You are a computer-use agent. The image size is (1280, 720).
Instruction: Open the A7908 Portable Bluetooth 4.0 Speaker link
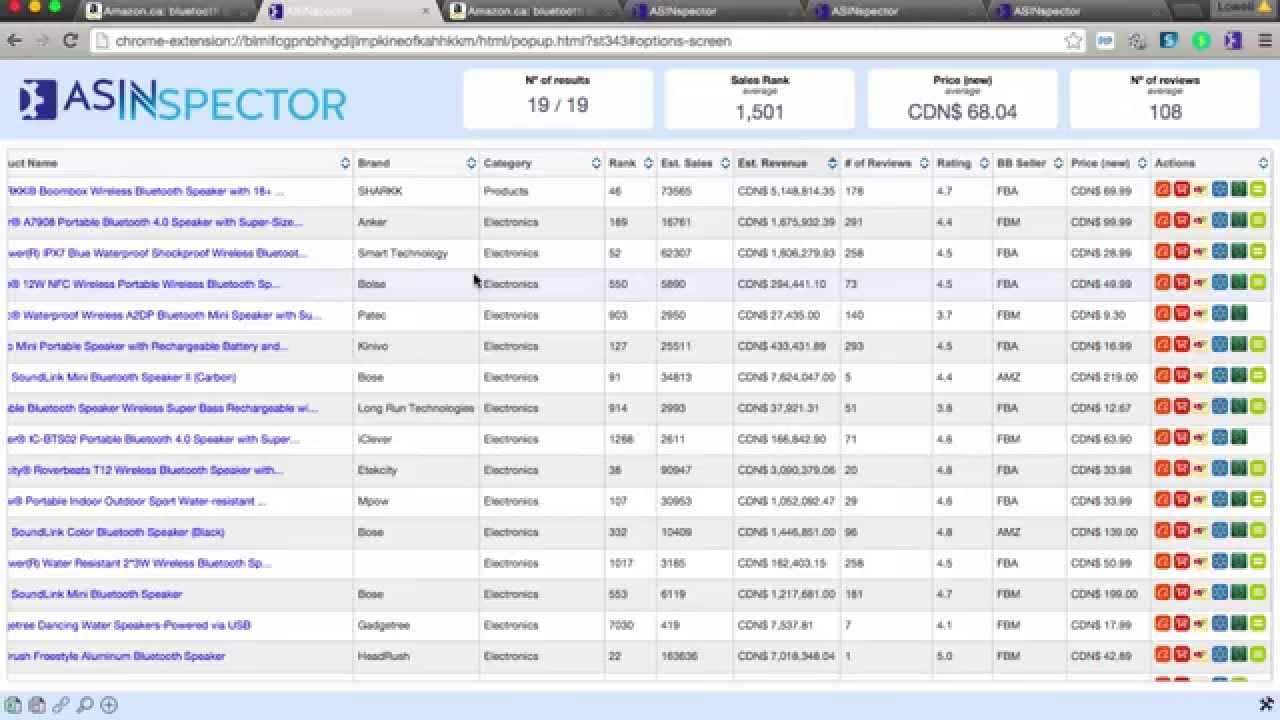[x=155, y=222]
